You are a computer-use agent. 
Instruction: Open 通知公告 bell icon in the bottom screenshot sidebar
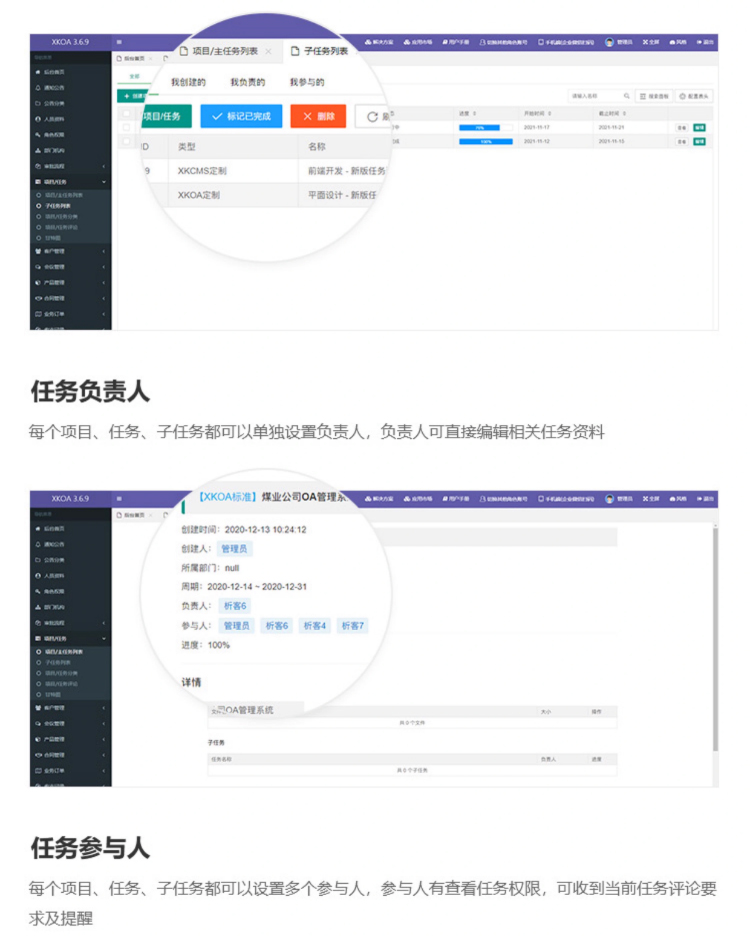[x=37, y=544]
